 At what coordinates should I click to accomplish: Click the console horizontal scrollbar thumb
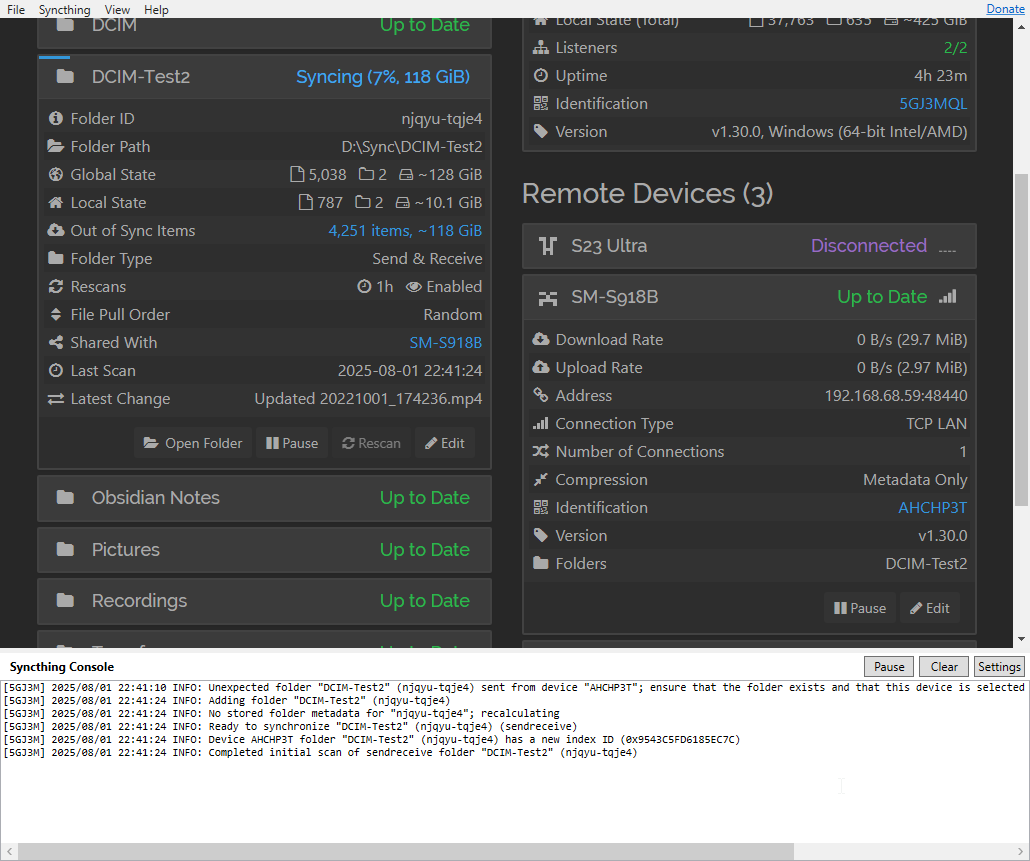pyautogui.click(x=405, y=851)
